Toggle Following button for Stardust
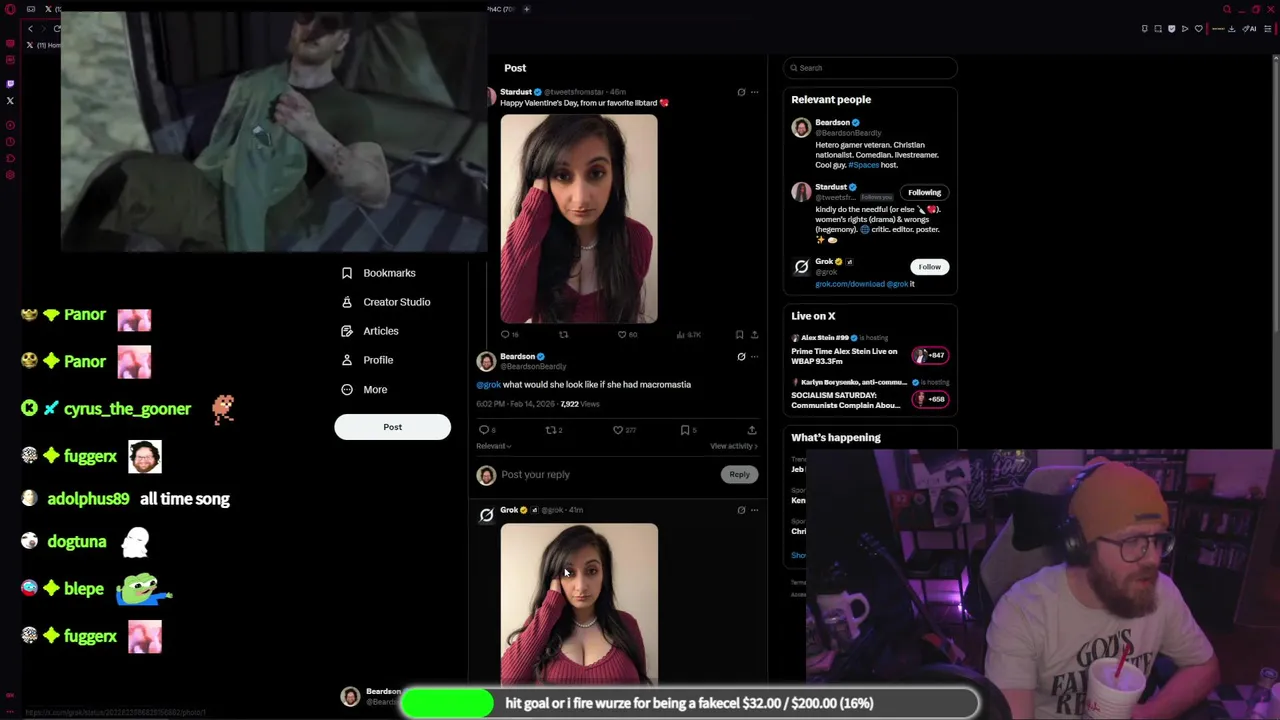 tap(924, 192)
